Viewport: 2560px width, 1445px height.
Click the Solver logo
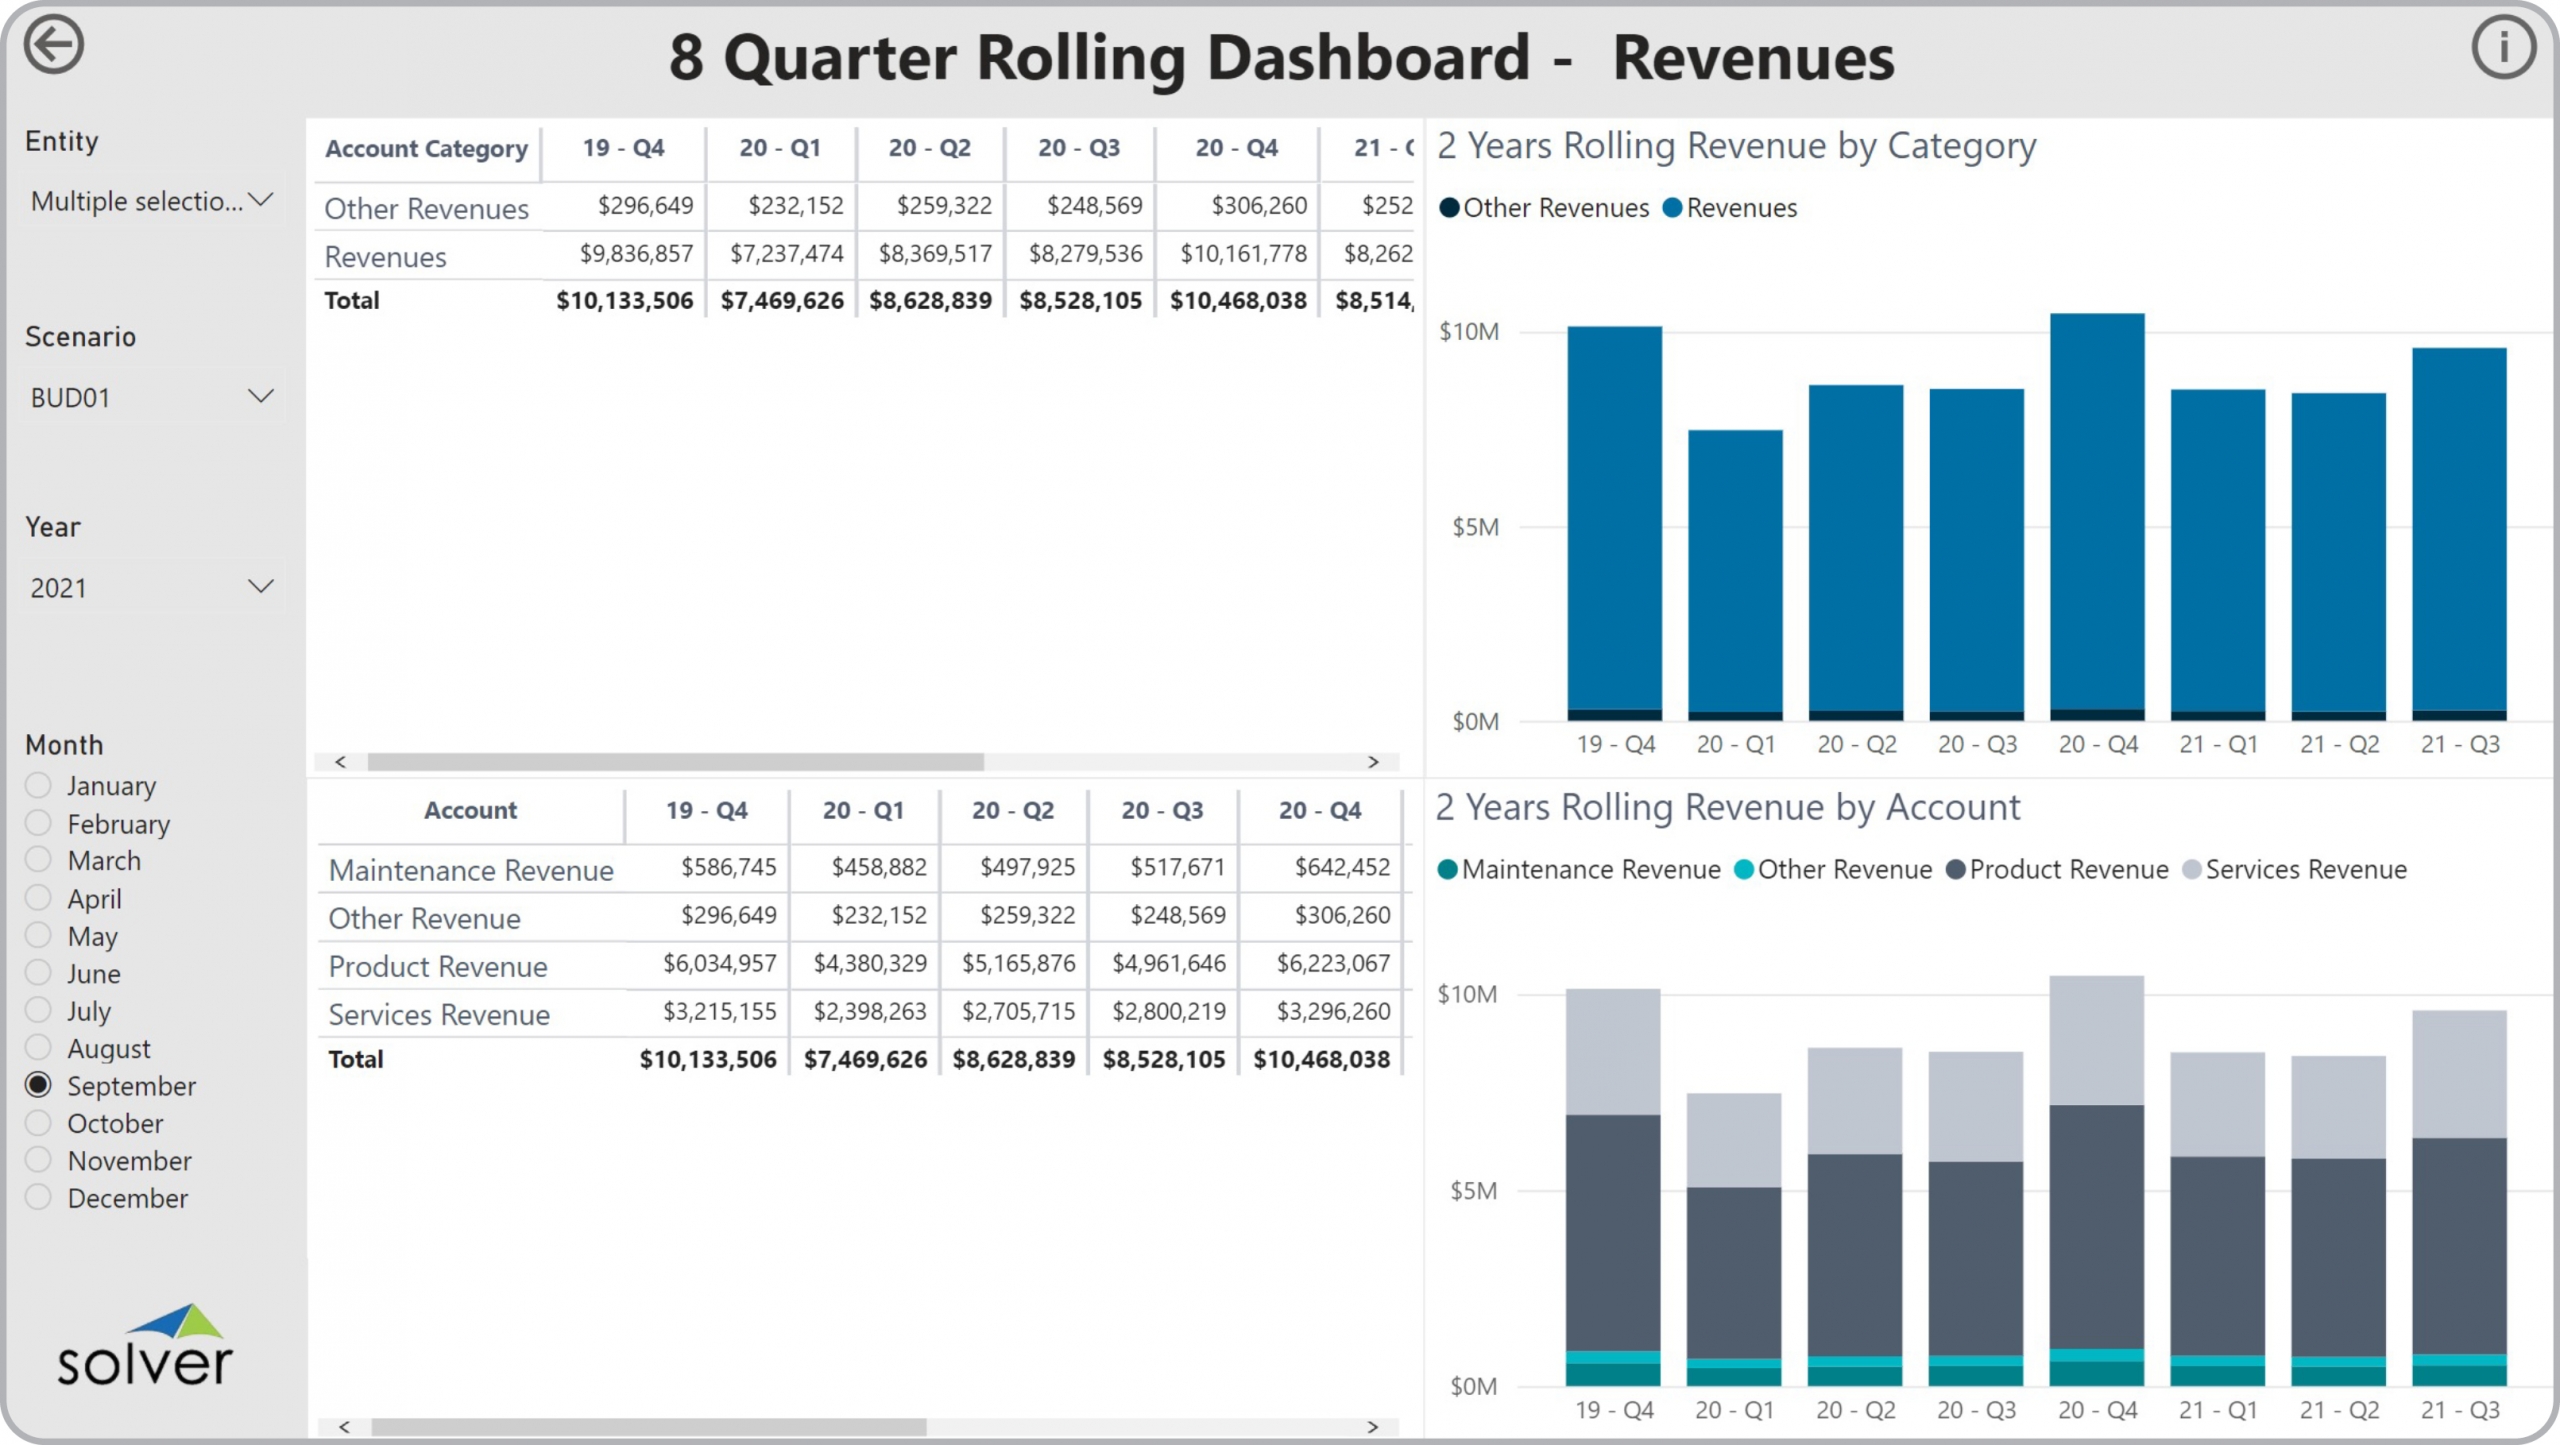point(145,1346)
